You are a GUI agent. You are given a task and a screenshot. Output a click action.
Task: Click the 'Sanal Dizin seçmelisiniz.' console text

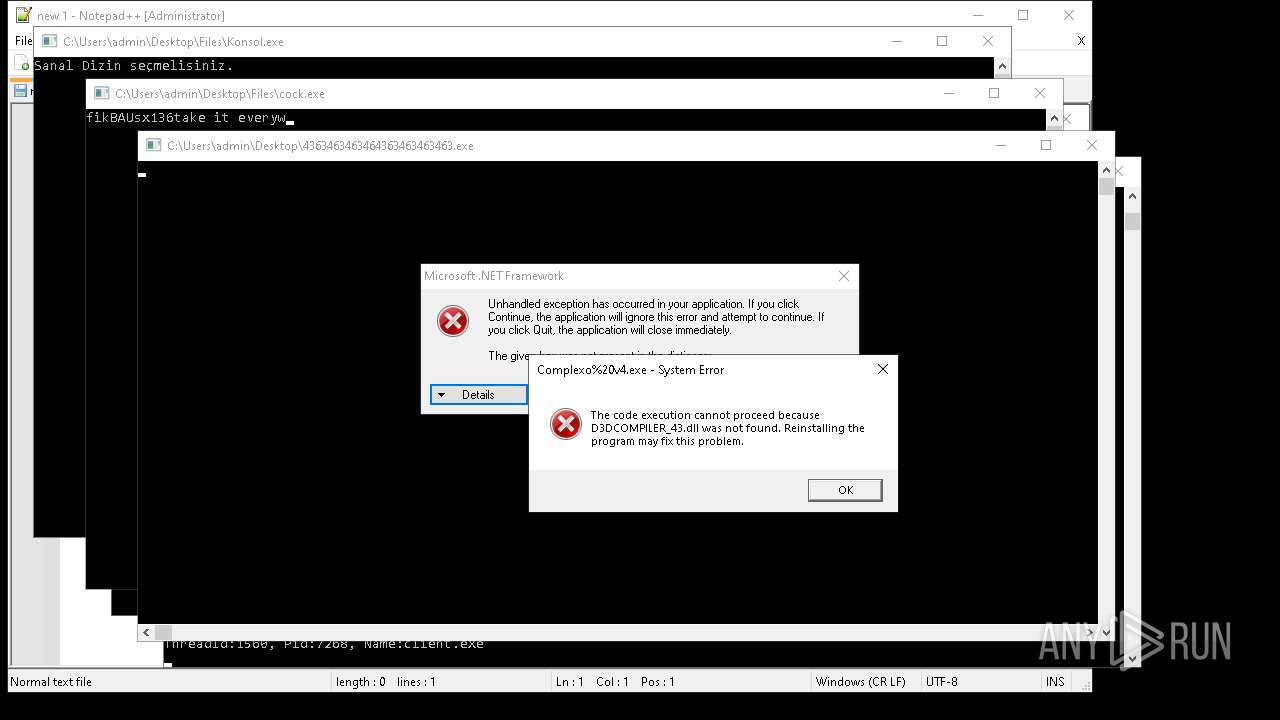(134, 66)
